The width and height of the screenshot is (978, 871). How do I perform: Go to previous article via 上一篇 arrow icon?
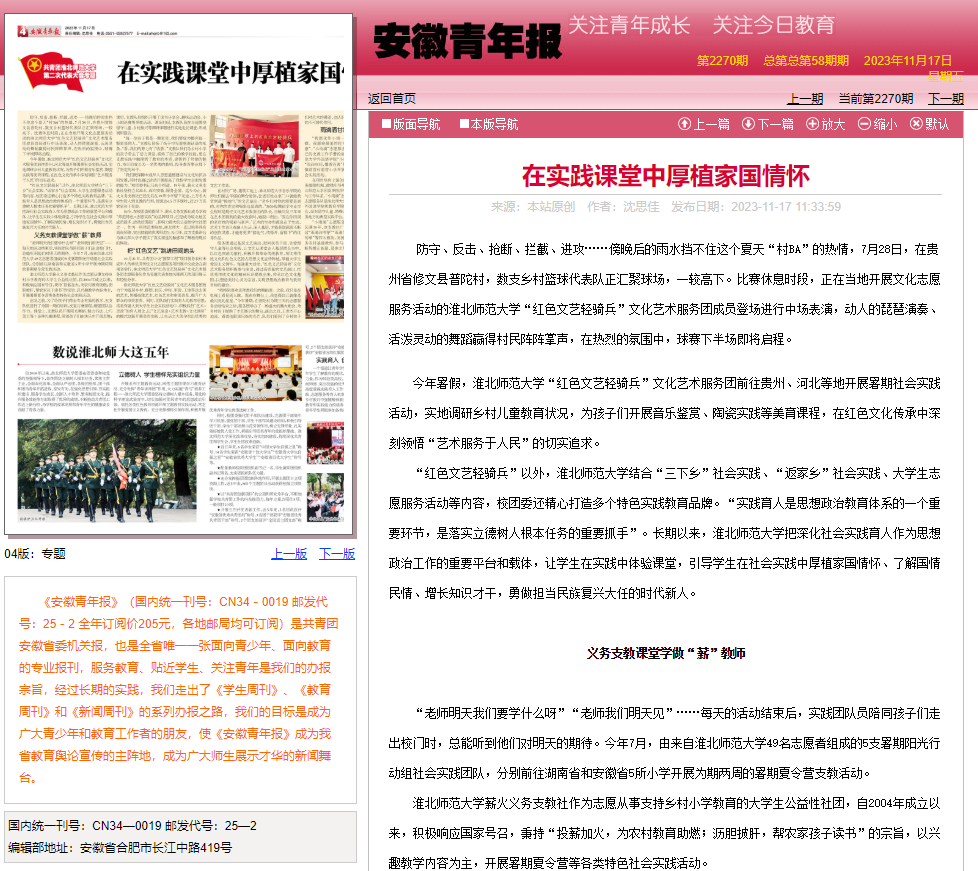click(686, 122)
